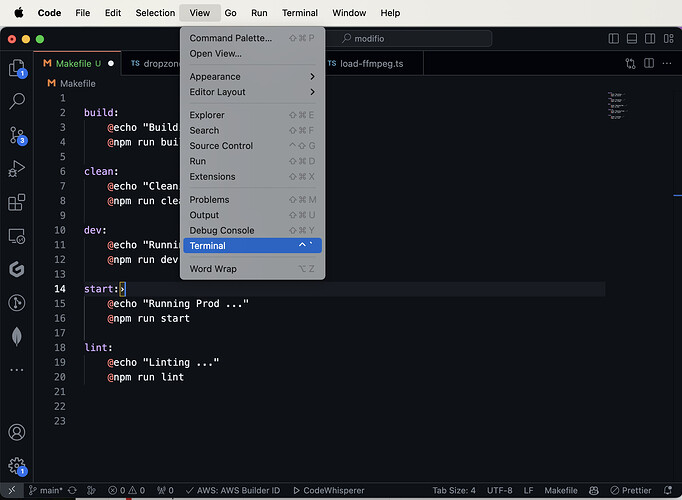The image size is (682, 500).
Task: Expand the Appearance submenu
Action: [x=252, y=77]
